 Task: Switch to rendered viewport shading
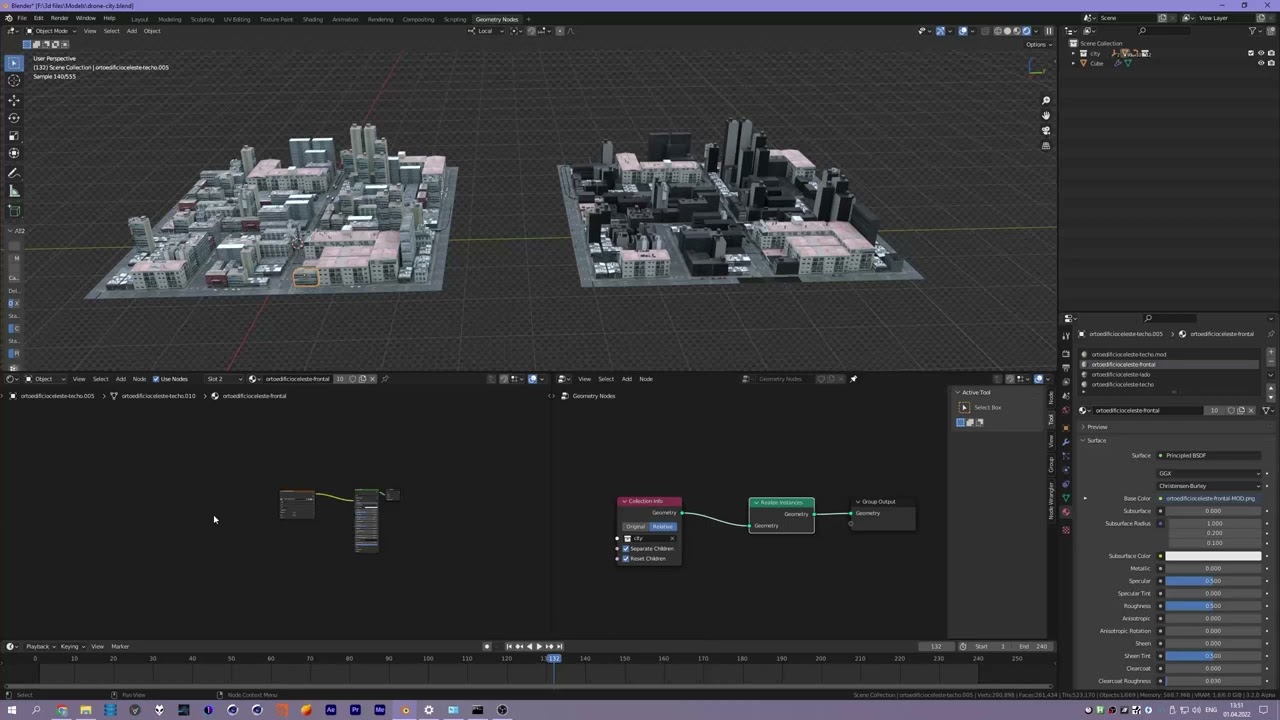point(1027,31)
